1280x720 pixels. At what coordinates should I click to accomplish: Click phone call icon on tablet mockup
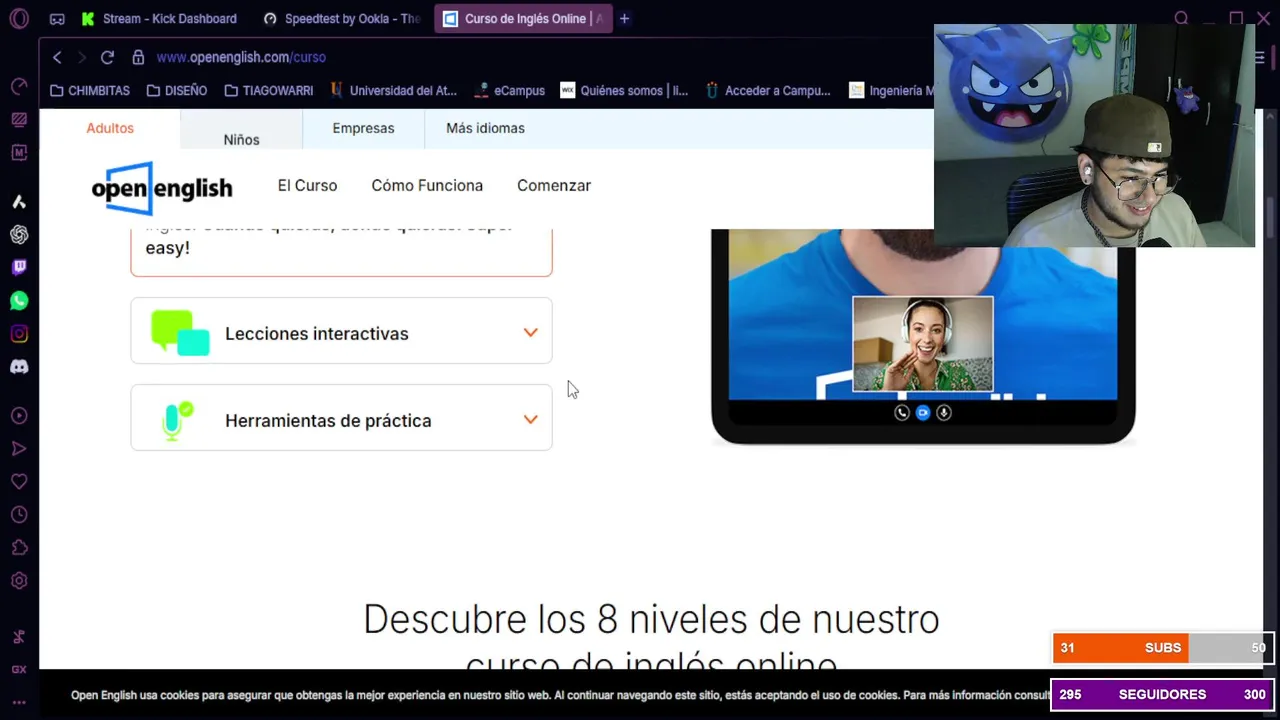(901, 413)
